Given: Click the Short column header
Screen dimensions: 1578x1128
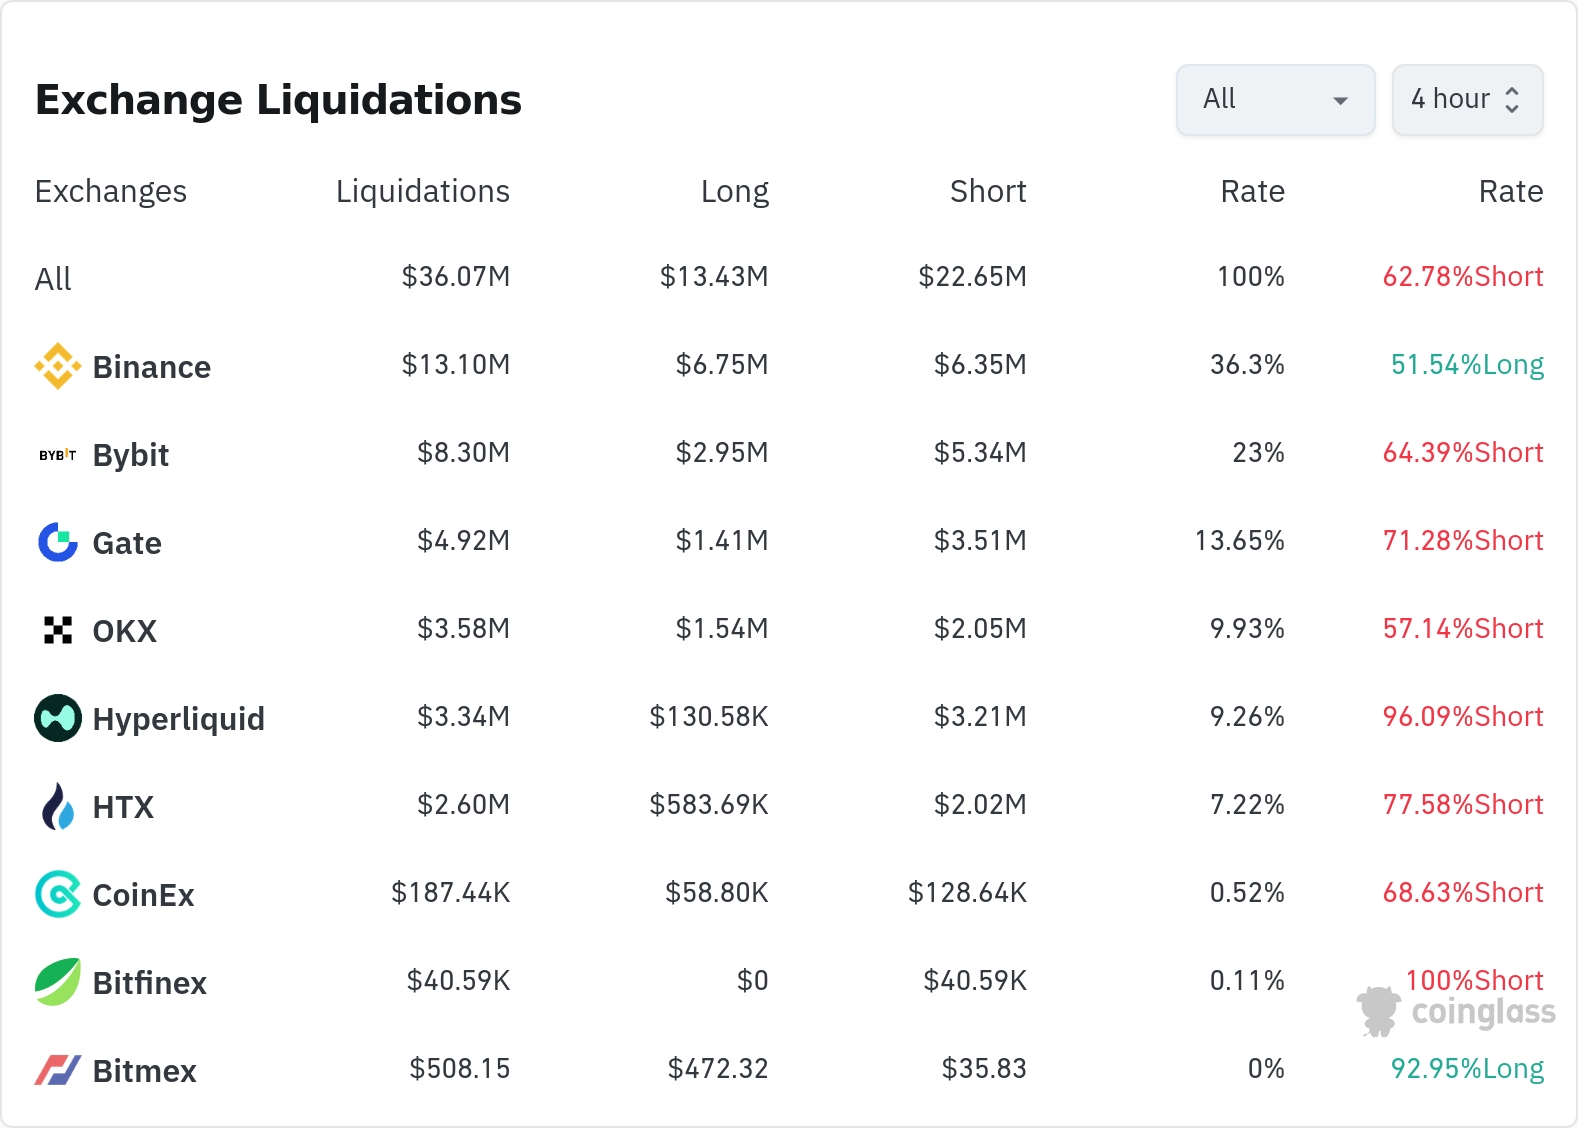Looking at the screenshot, I should (987, 191).
